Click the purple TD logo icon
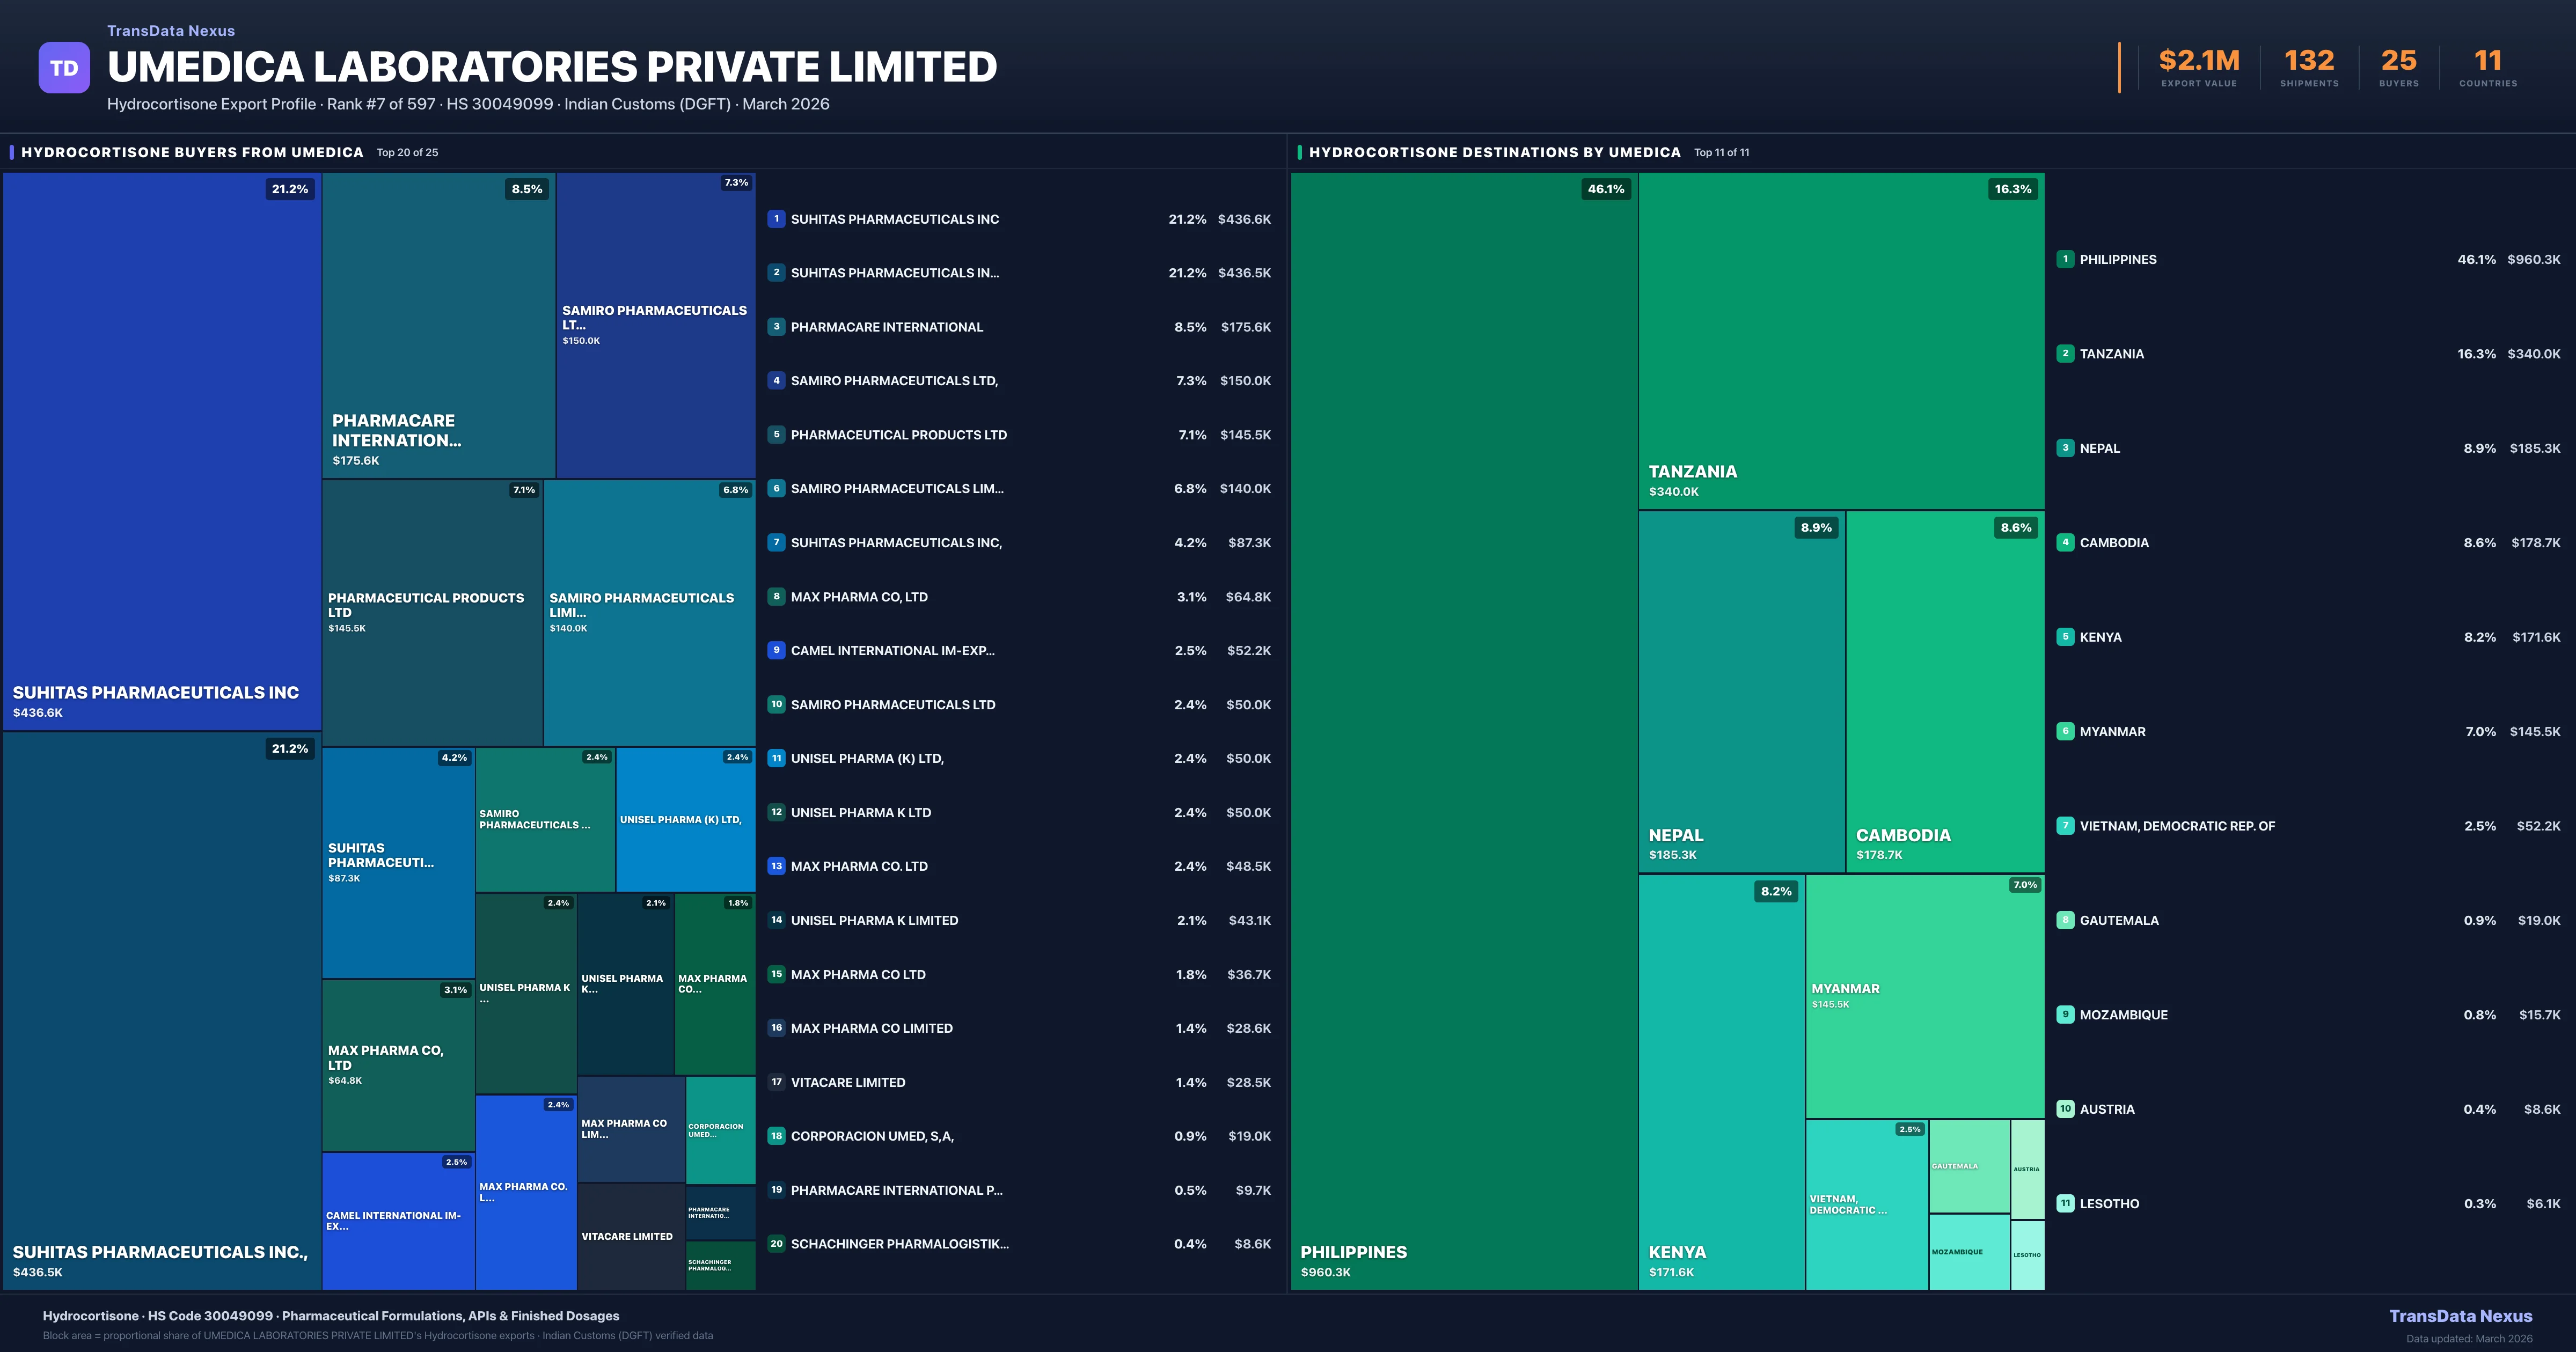The width and height of the screenshot is (2576, 1352). click(x=64, y=68)
